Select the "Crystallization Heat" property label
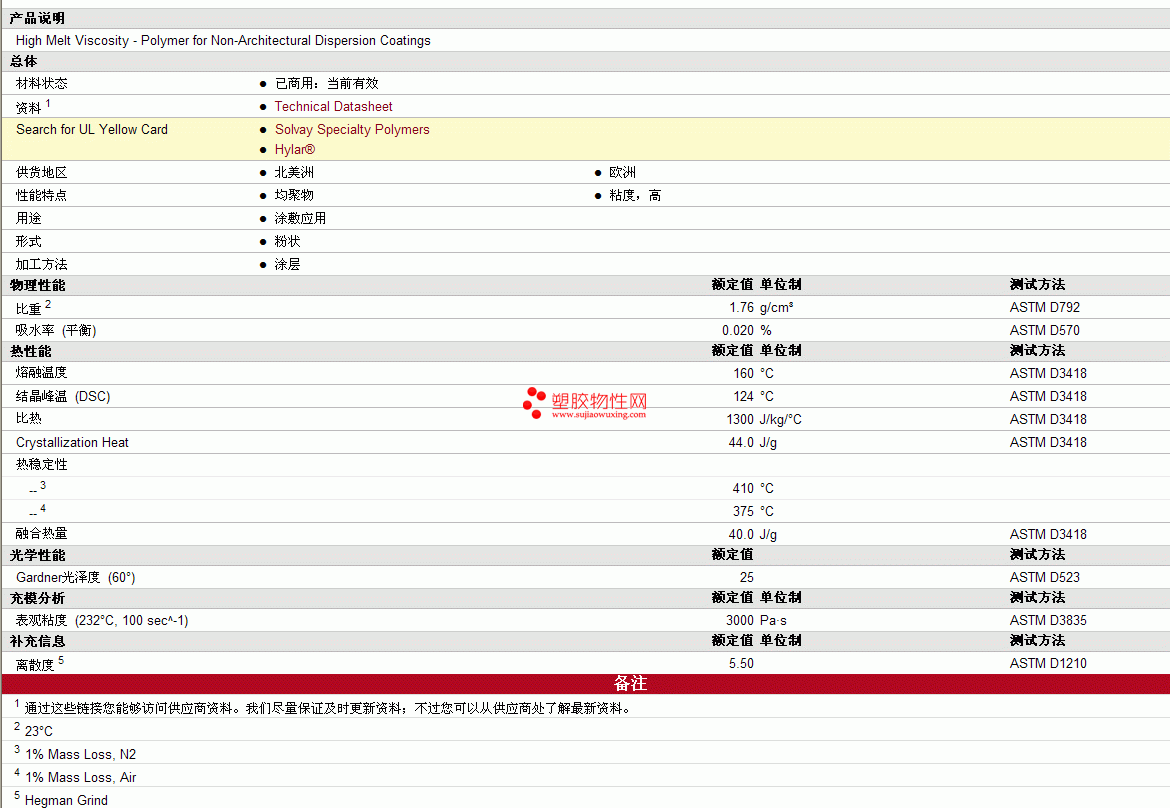1170x808 pixels. click(x=72, y=443)
